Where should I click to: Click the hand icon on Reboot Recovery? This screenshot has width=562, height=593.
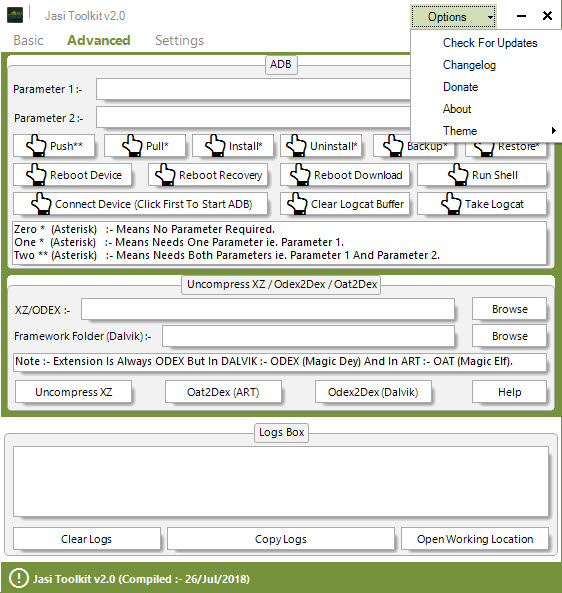coord(165,175)
